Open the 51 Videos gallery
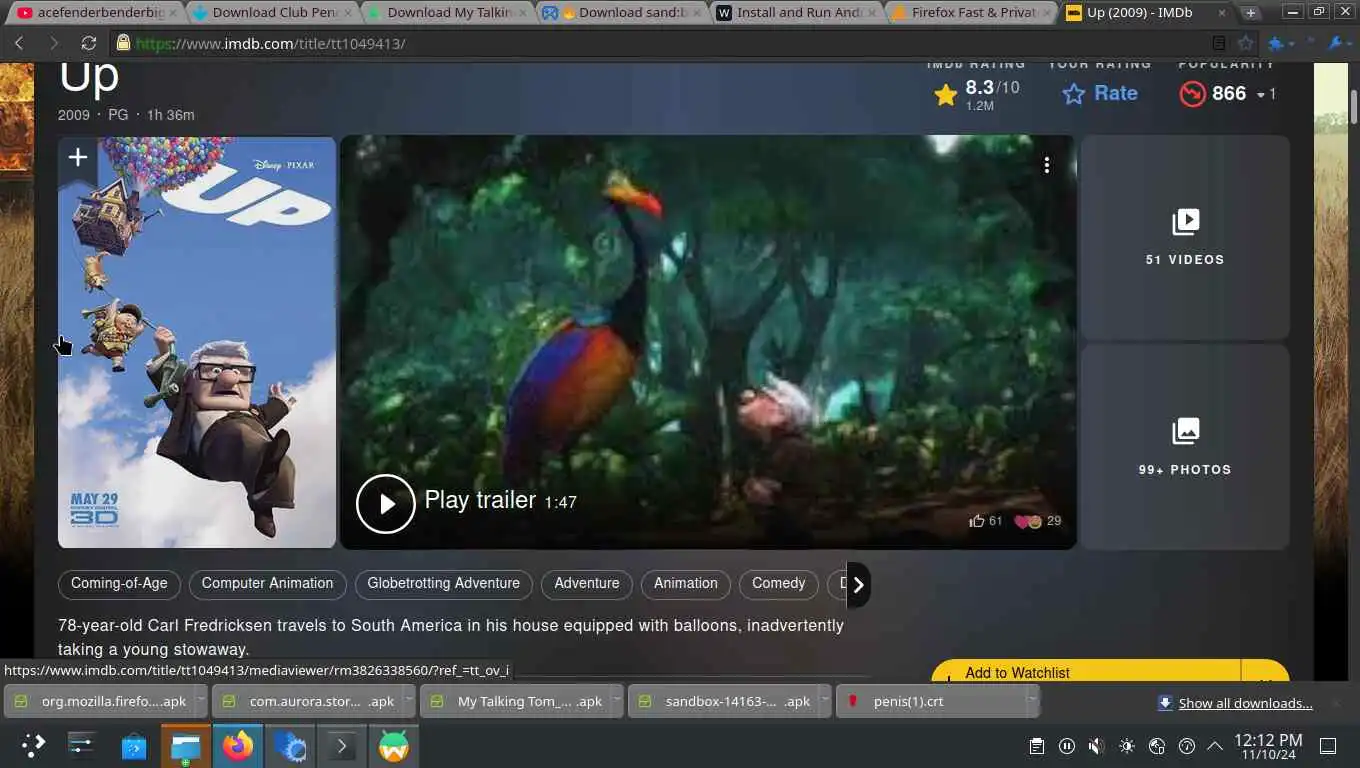1360x768 pixels. 1185,238
